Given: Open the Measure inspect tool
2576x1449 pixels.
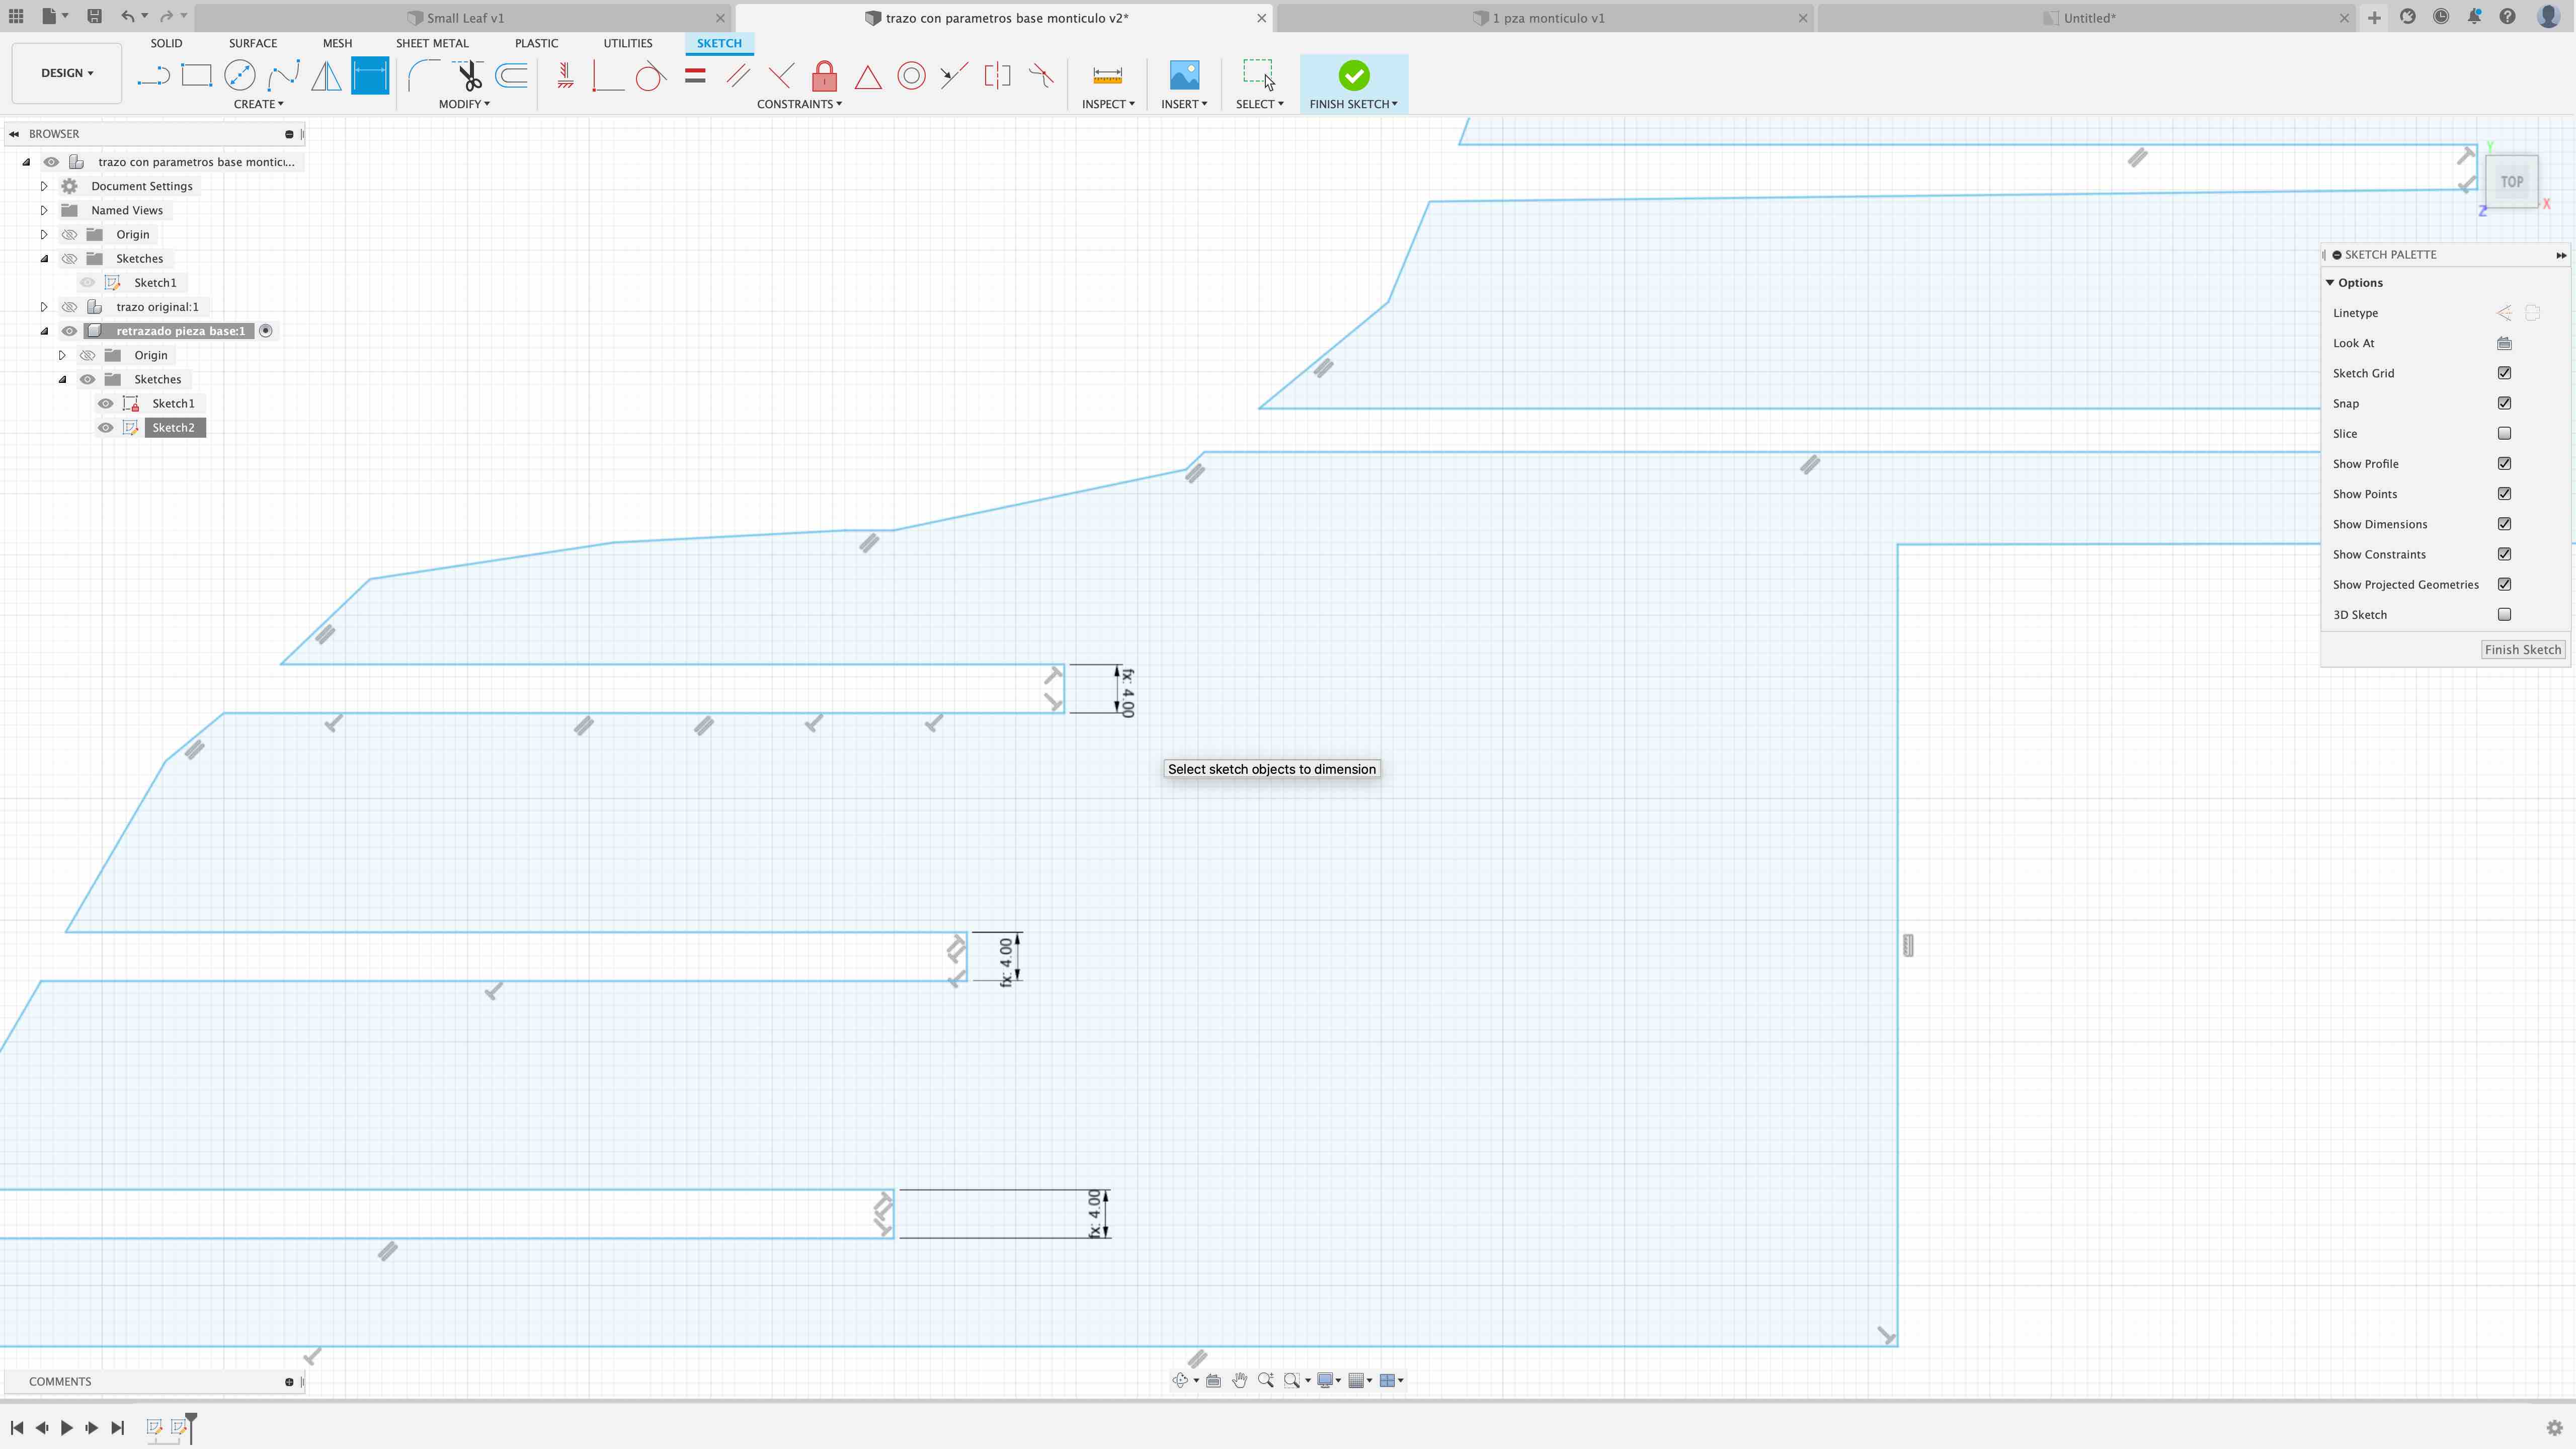Looking at the screenshot, I should (x=1107, y=76).
